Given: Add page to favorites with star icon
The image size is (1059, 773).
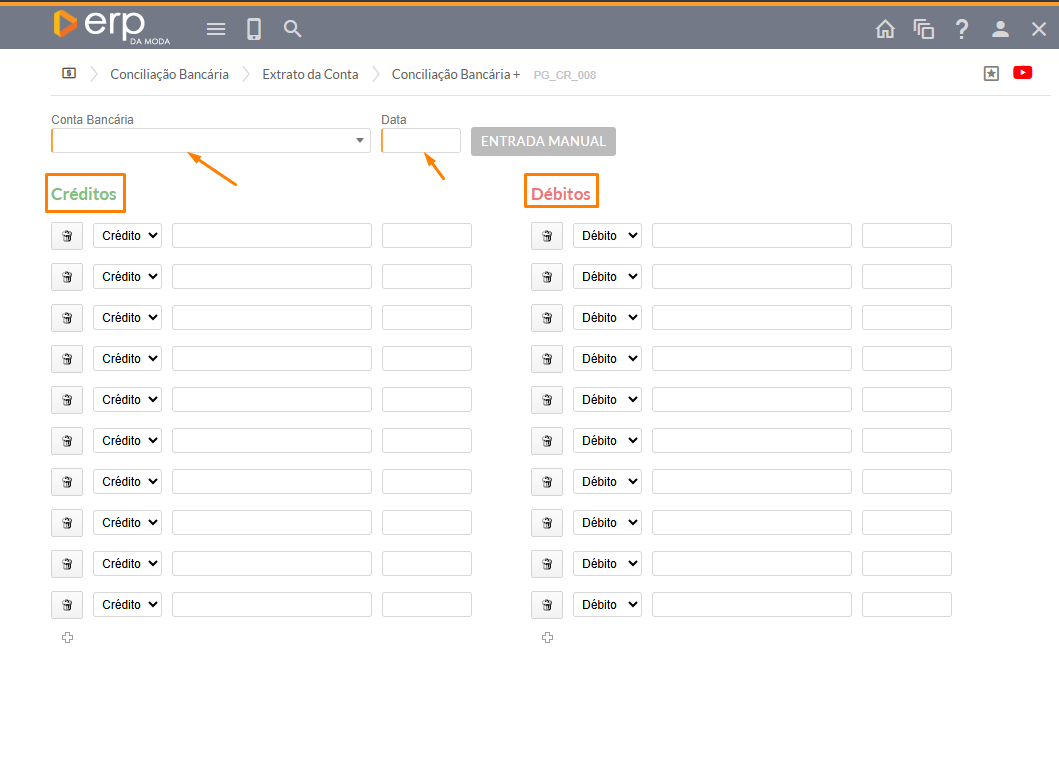Looking at the screenshot, I should pyautogui.click(x=991, y=73).
